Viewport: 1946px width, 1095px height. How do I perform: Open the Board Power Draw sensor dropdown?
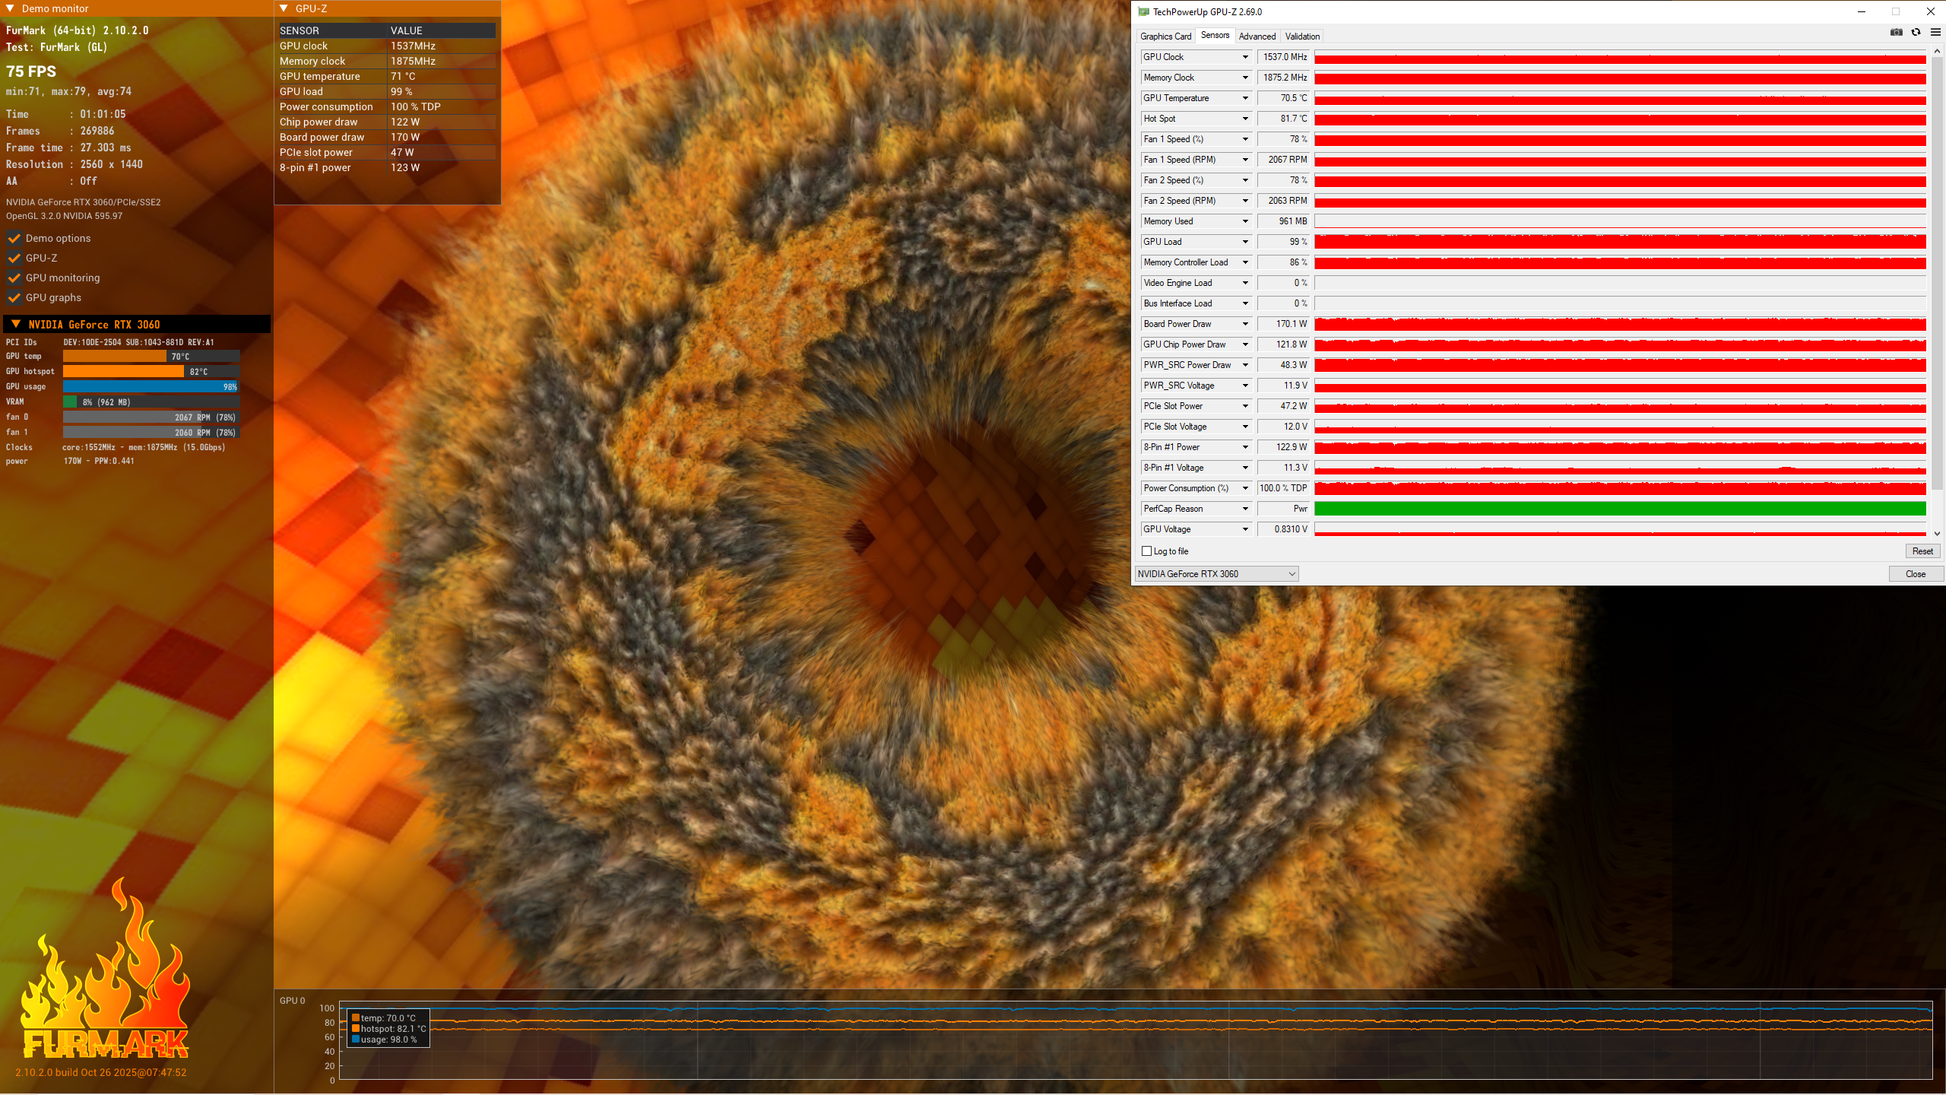coord(1245,324)
